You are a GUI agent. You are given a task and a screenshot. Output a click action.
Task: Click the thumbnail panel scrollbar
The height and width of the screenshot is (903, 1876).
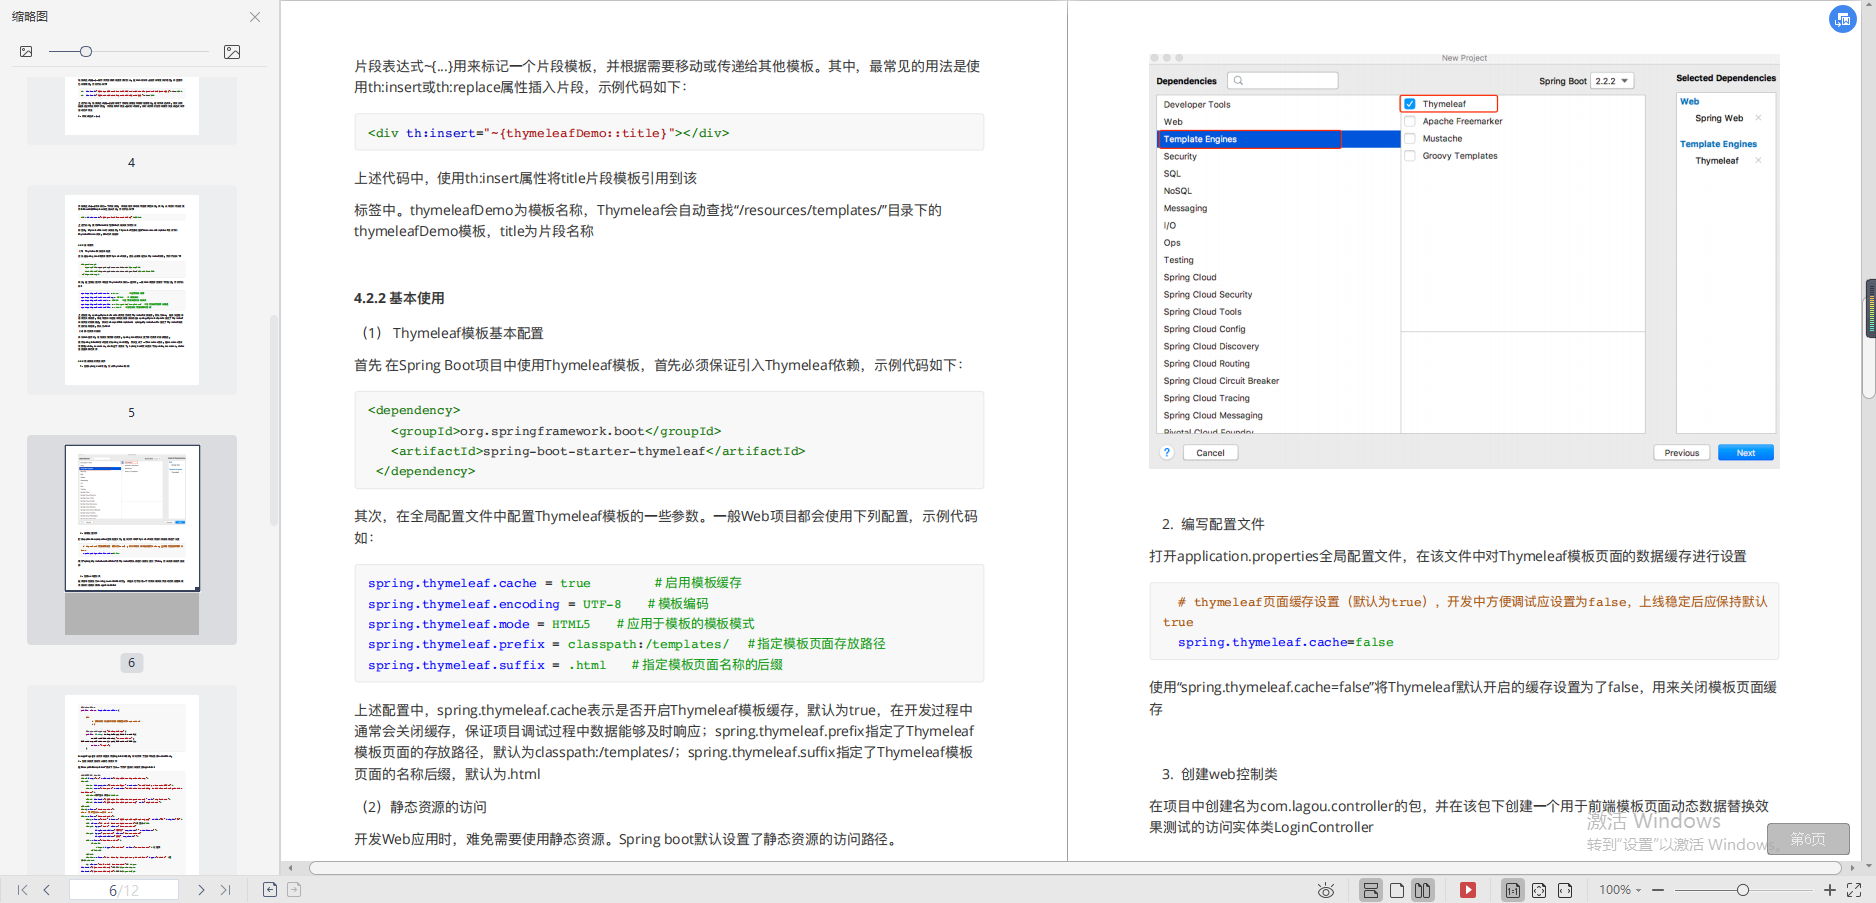click(274, 420)
